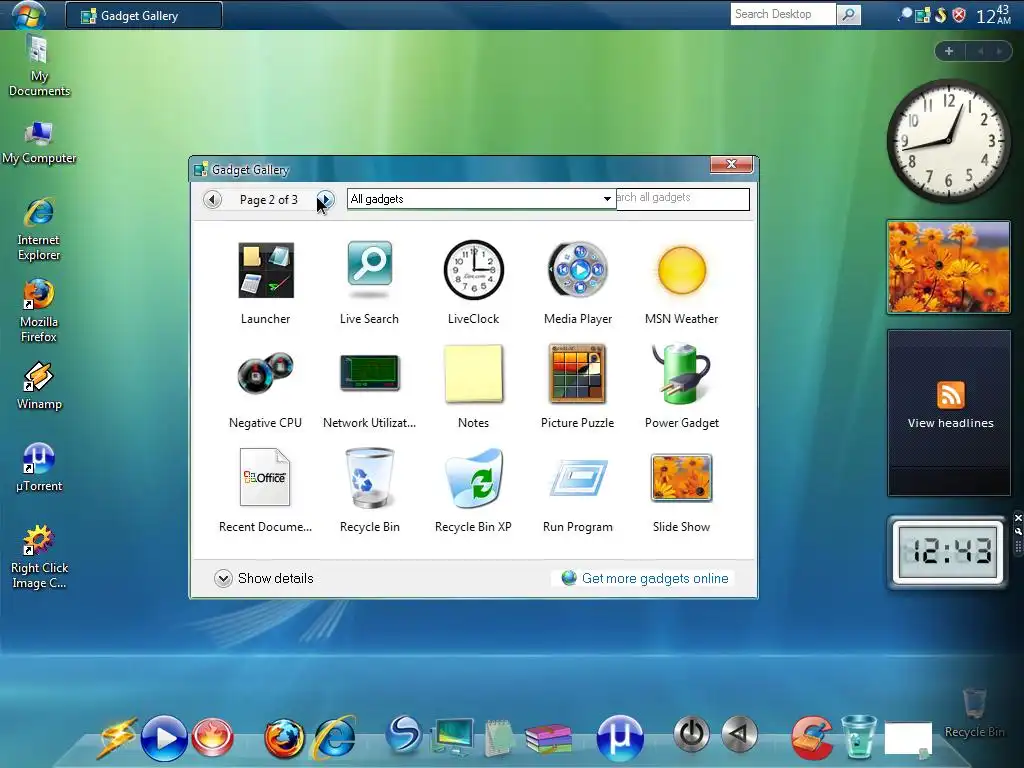Go to next gadget page
The image size is (1024, 768).
325,199
